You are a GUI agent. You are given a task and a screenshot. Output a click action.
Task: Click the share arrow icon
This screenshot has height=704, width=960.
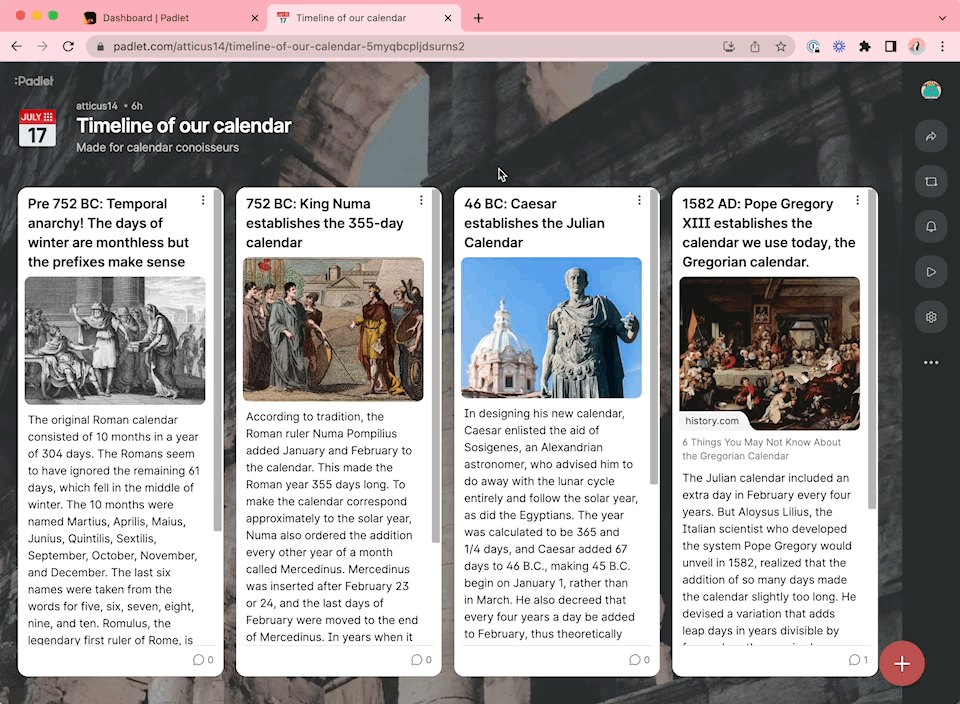(x=931, y=136)
